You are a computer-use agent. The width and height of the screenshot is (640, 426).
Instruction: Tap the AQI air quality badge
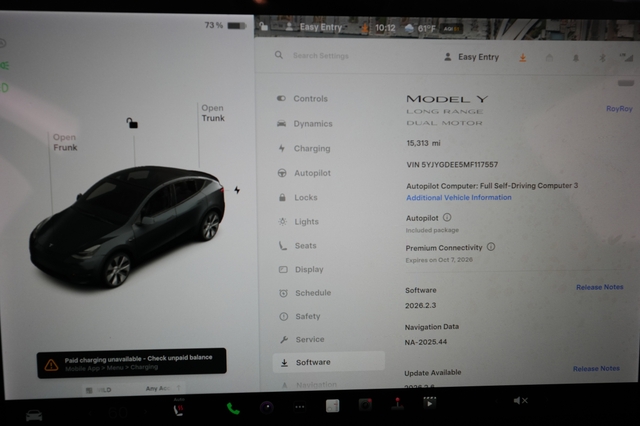pos(451,29)
